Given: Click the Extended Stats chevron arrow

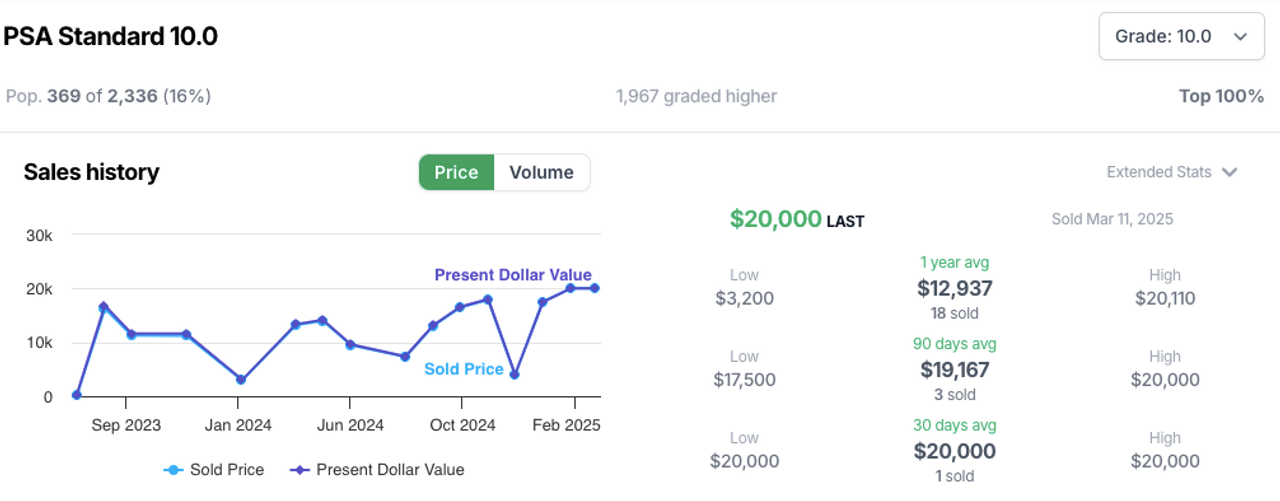Looking at the screenshot, I should 1230,172.
